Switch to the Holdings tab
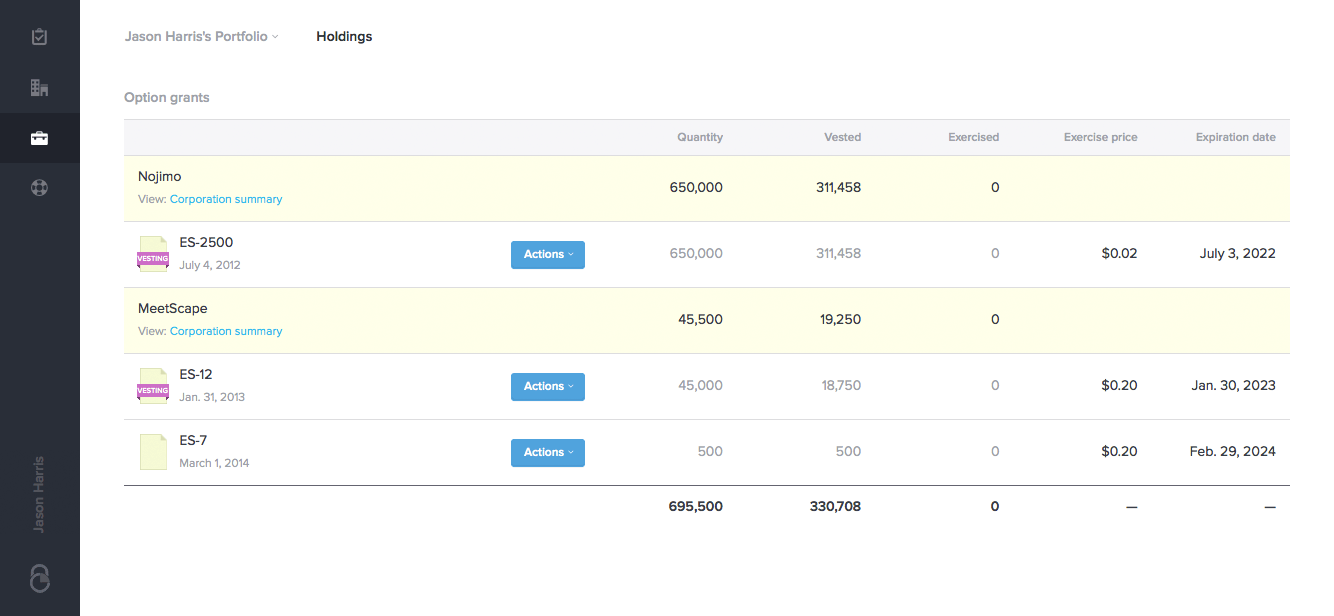Viewport: 1334px width, 616px height. (344, 37)
